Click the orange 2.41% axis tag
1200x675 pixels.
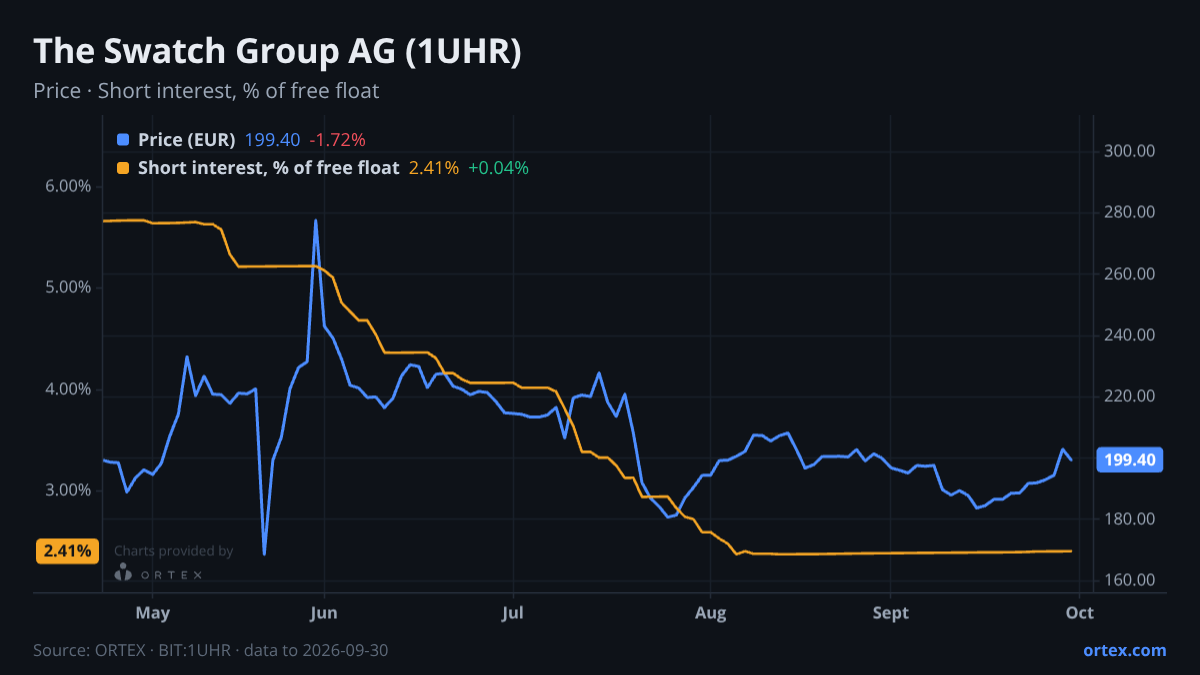68,551
